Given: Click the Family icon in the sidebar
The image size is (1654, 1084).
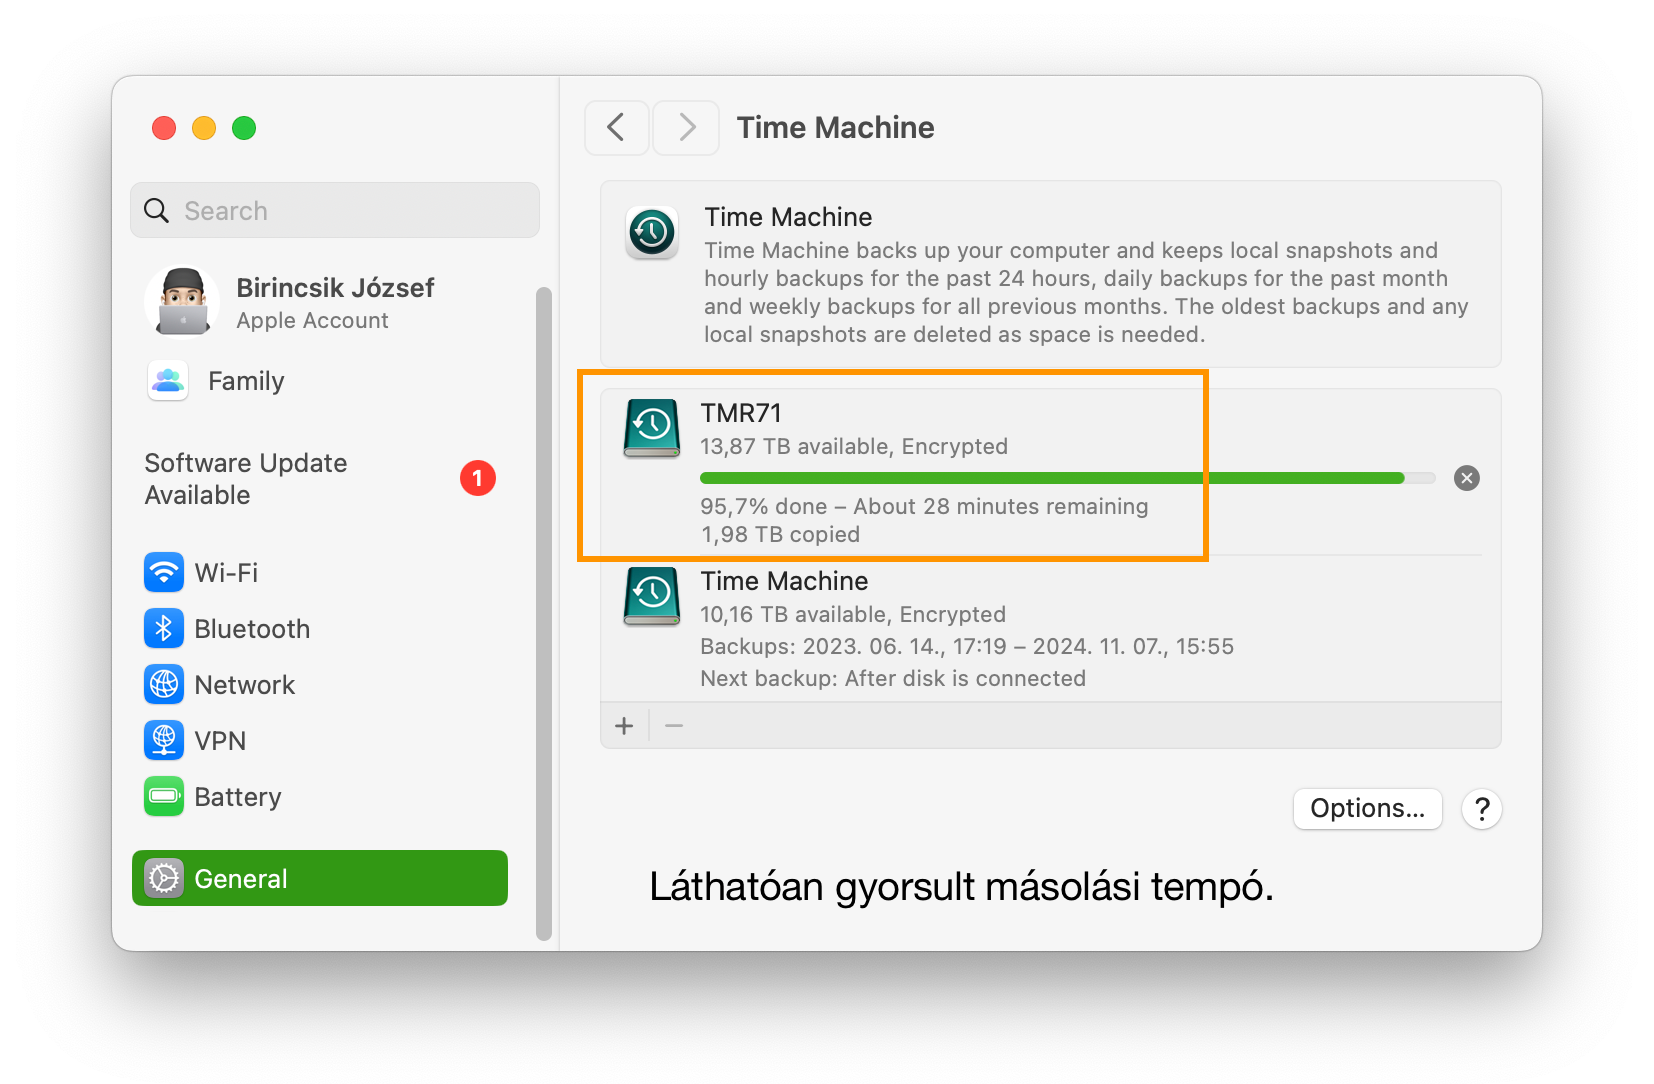Looking at the screenshot, I should (168, 380).
